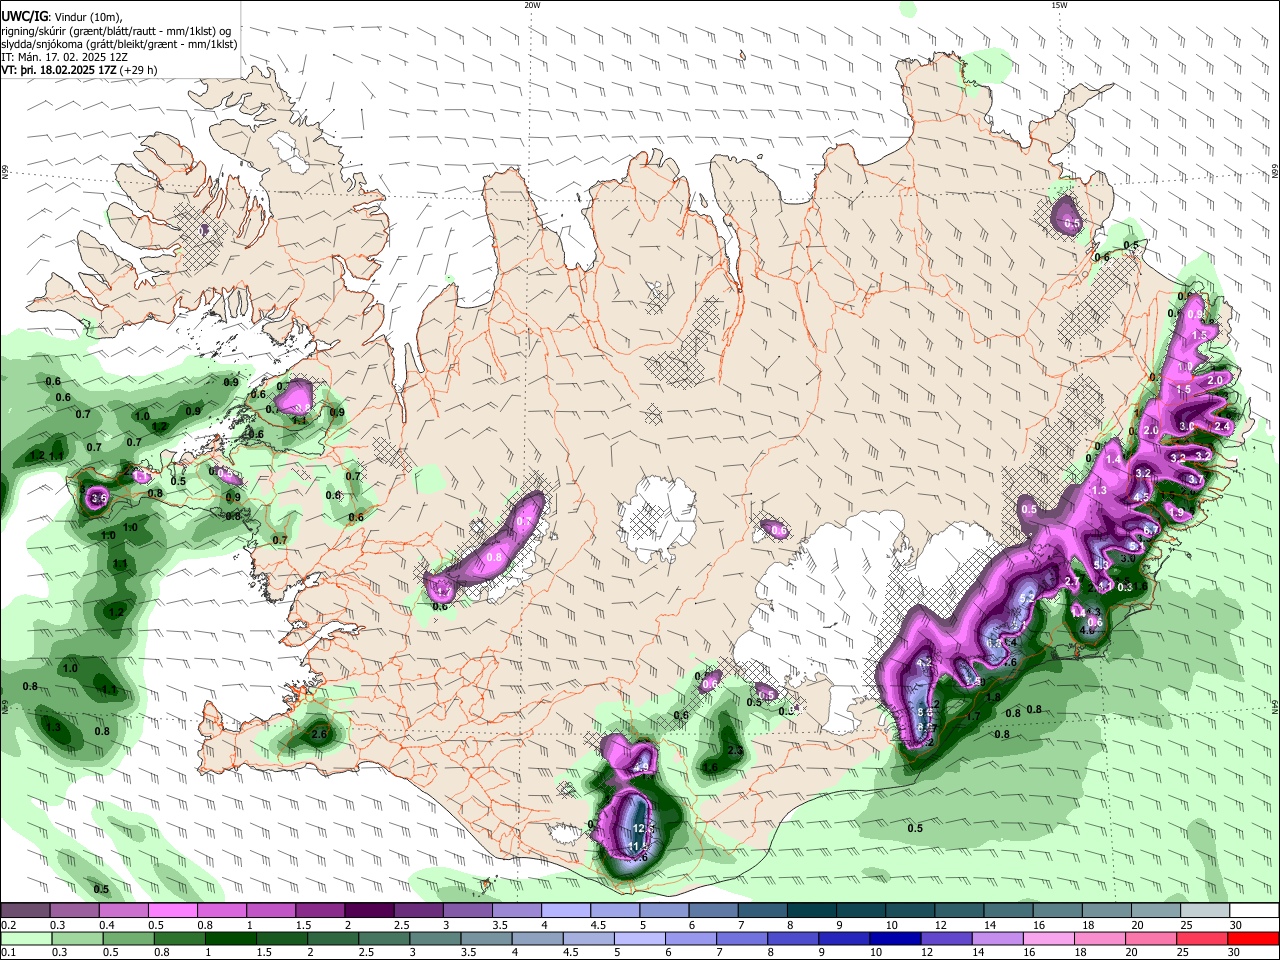Click the 20W longitude label
The height and width of the screenshot is (960, 1280).
(x=532, y=5)
